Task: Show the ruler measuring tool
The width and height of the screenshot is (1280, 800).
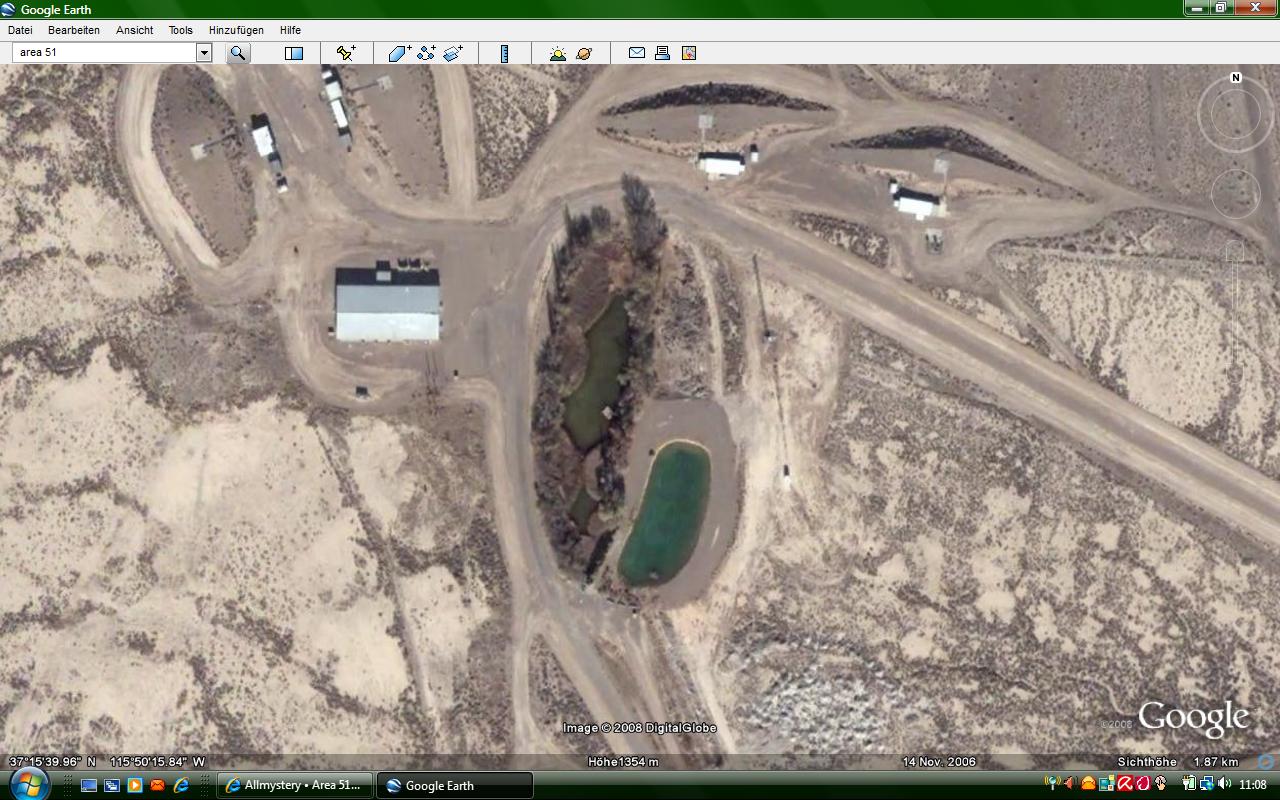Action: pos(504,53)
